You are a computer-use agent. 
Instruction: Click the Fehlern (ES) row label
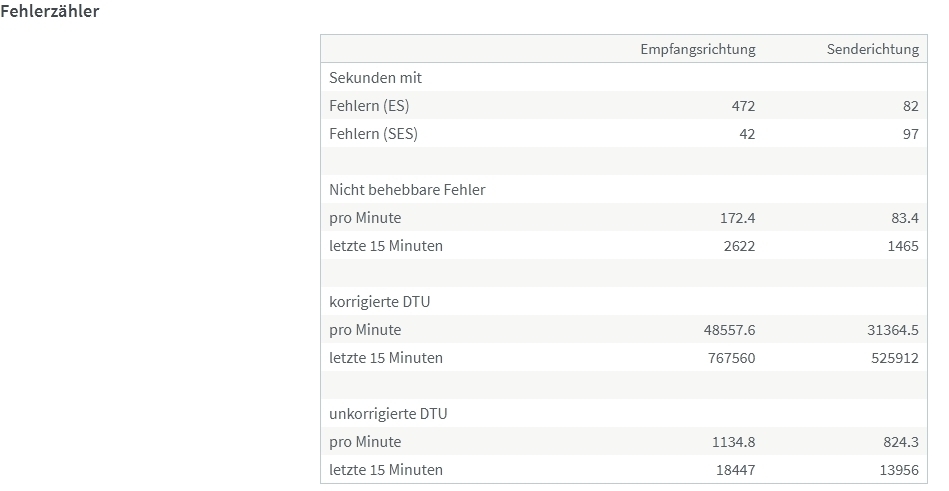pyautogui.click(x=369, y=105)
